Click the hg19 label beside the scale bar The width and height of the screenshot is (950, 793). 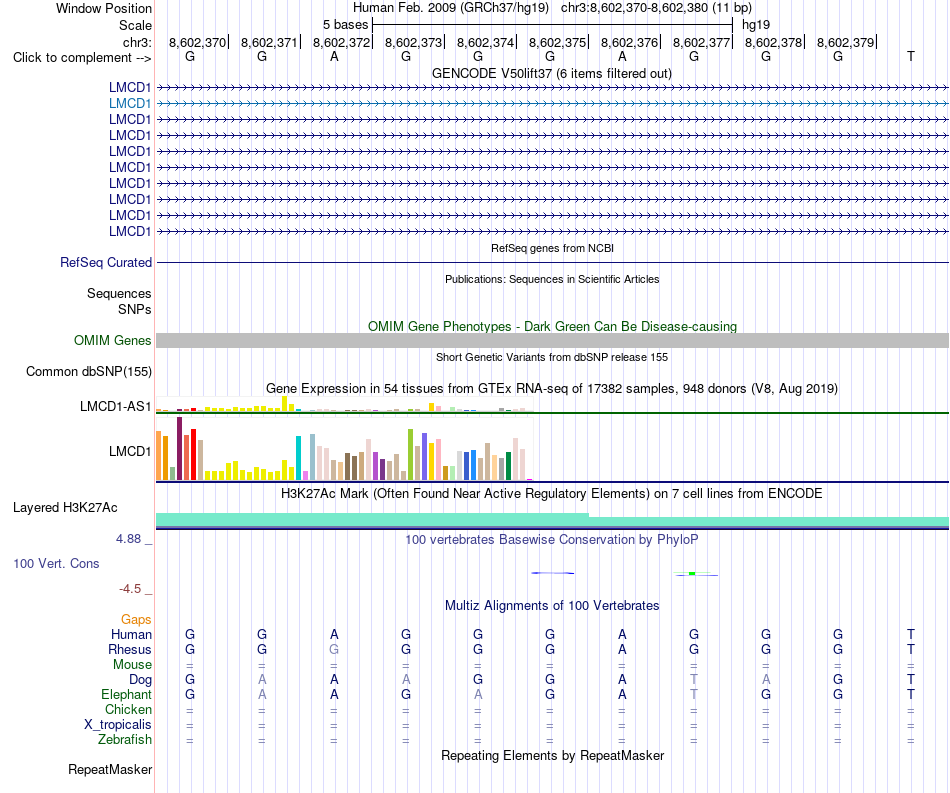pyautogui.click(x=756, y=25)
